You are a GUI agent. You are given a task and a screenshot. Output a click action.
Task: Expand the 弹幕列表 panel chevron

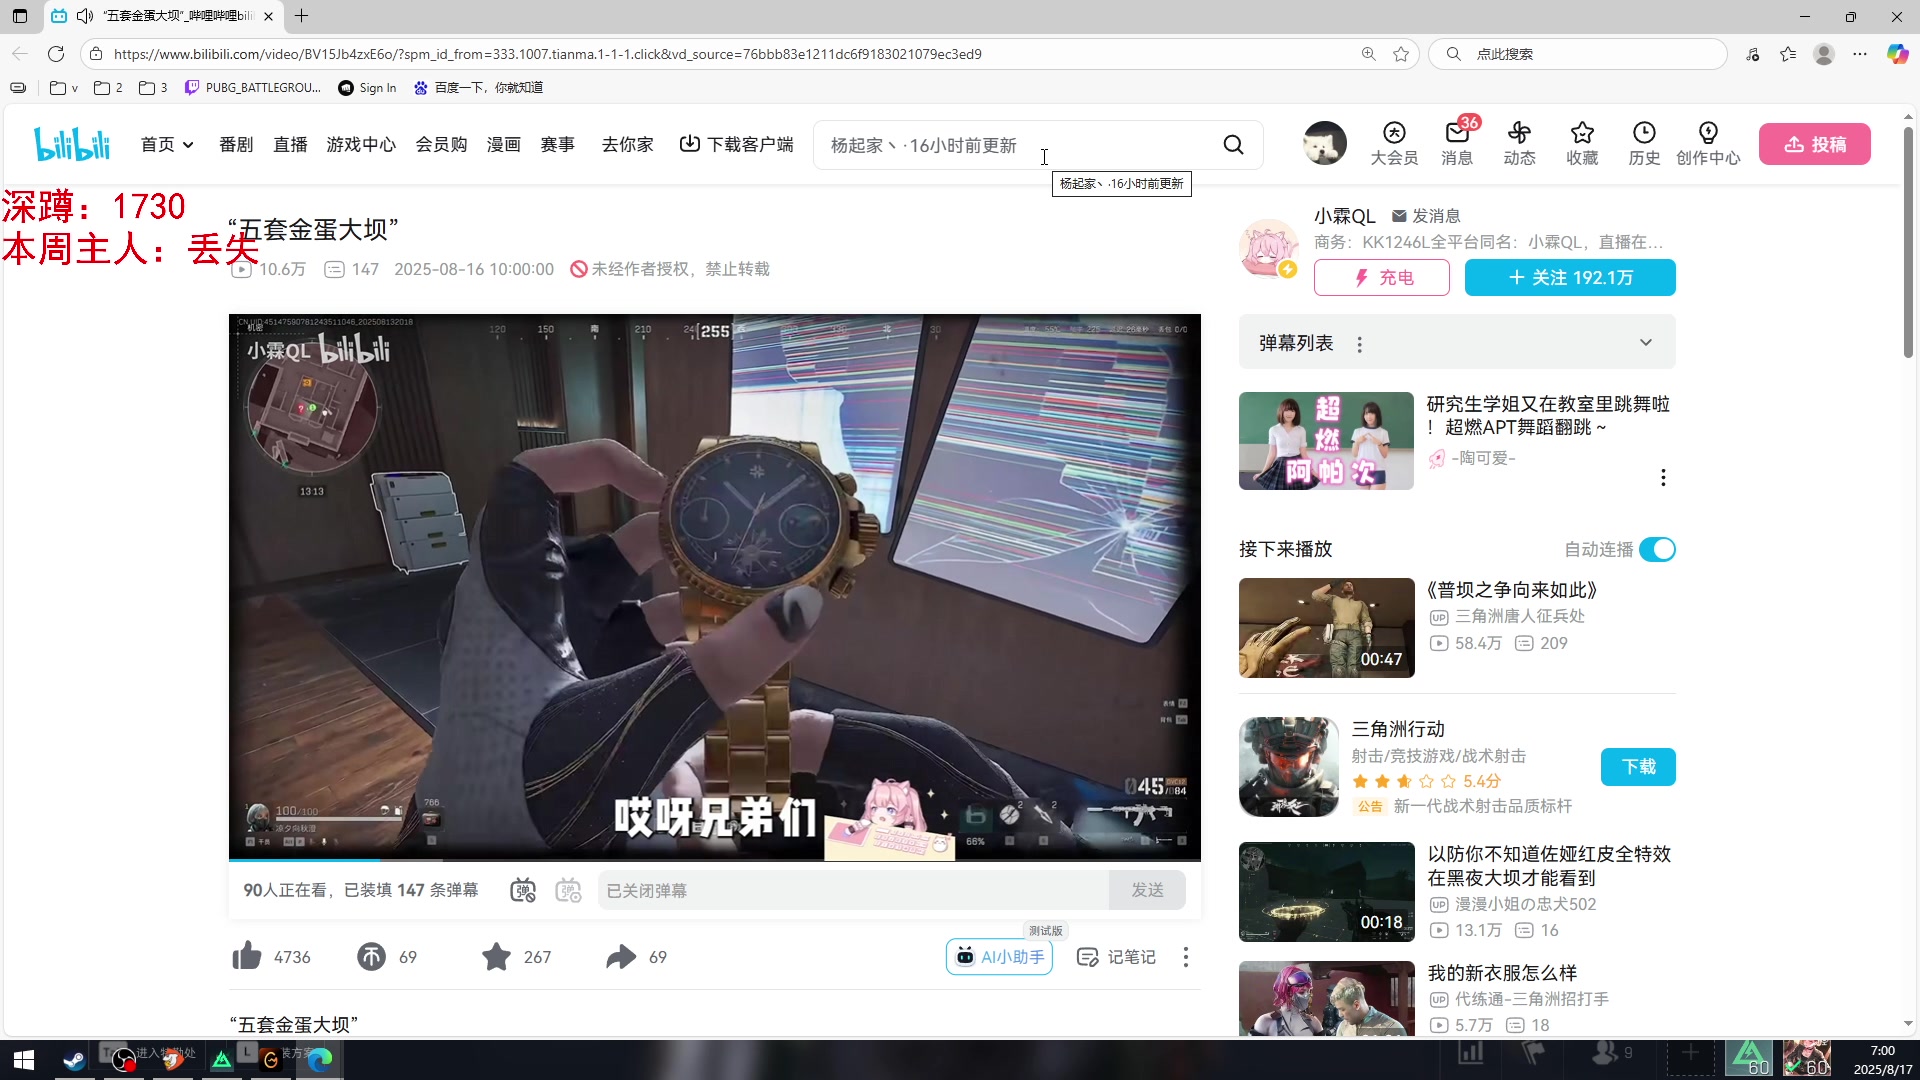click(1646, 343)
